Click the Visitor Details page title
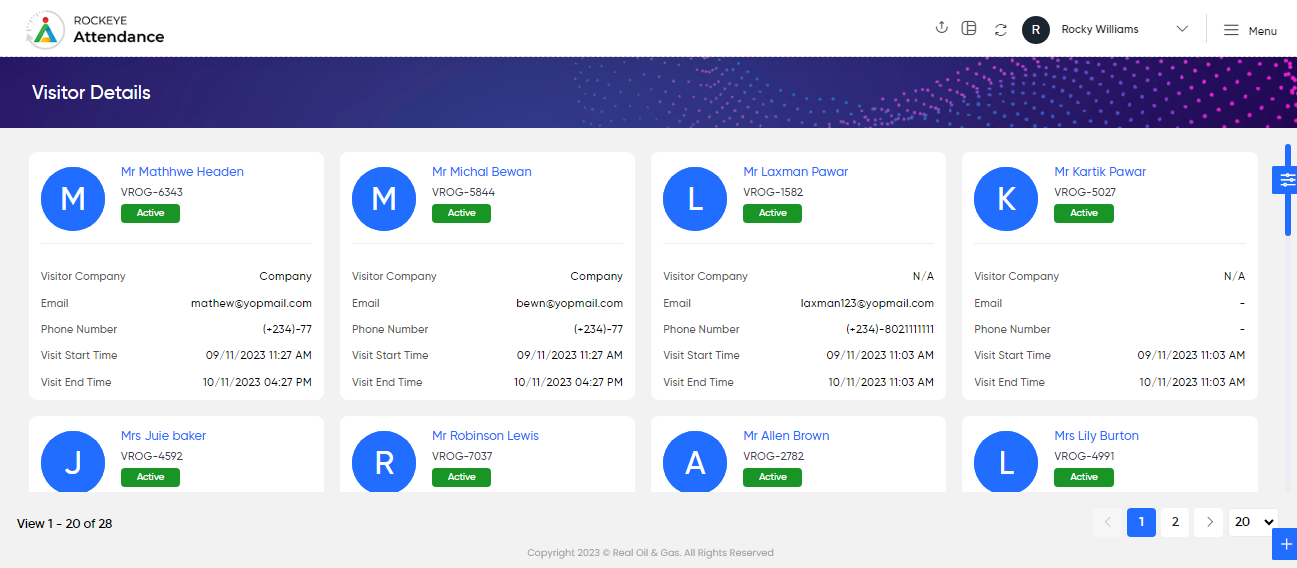This screenshot has width=1297, height=568. (91, 92)
